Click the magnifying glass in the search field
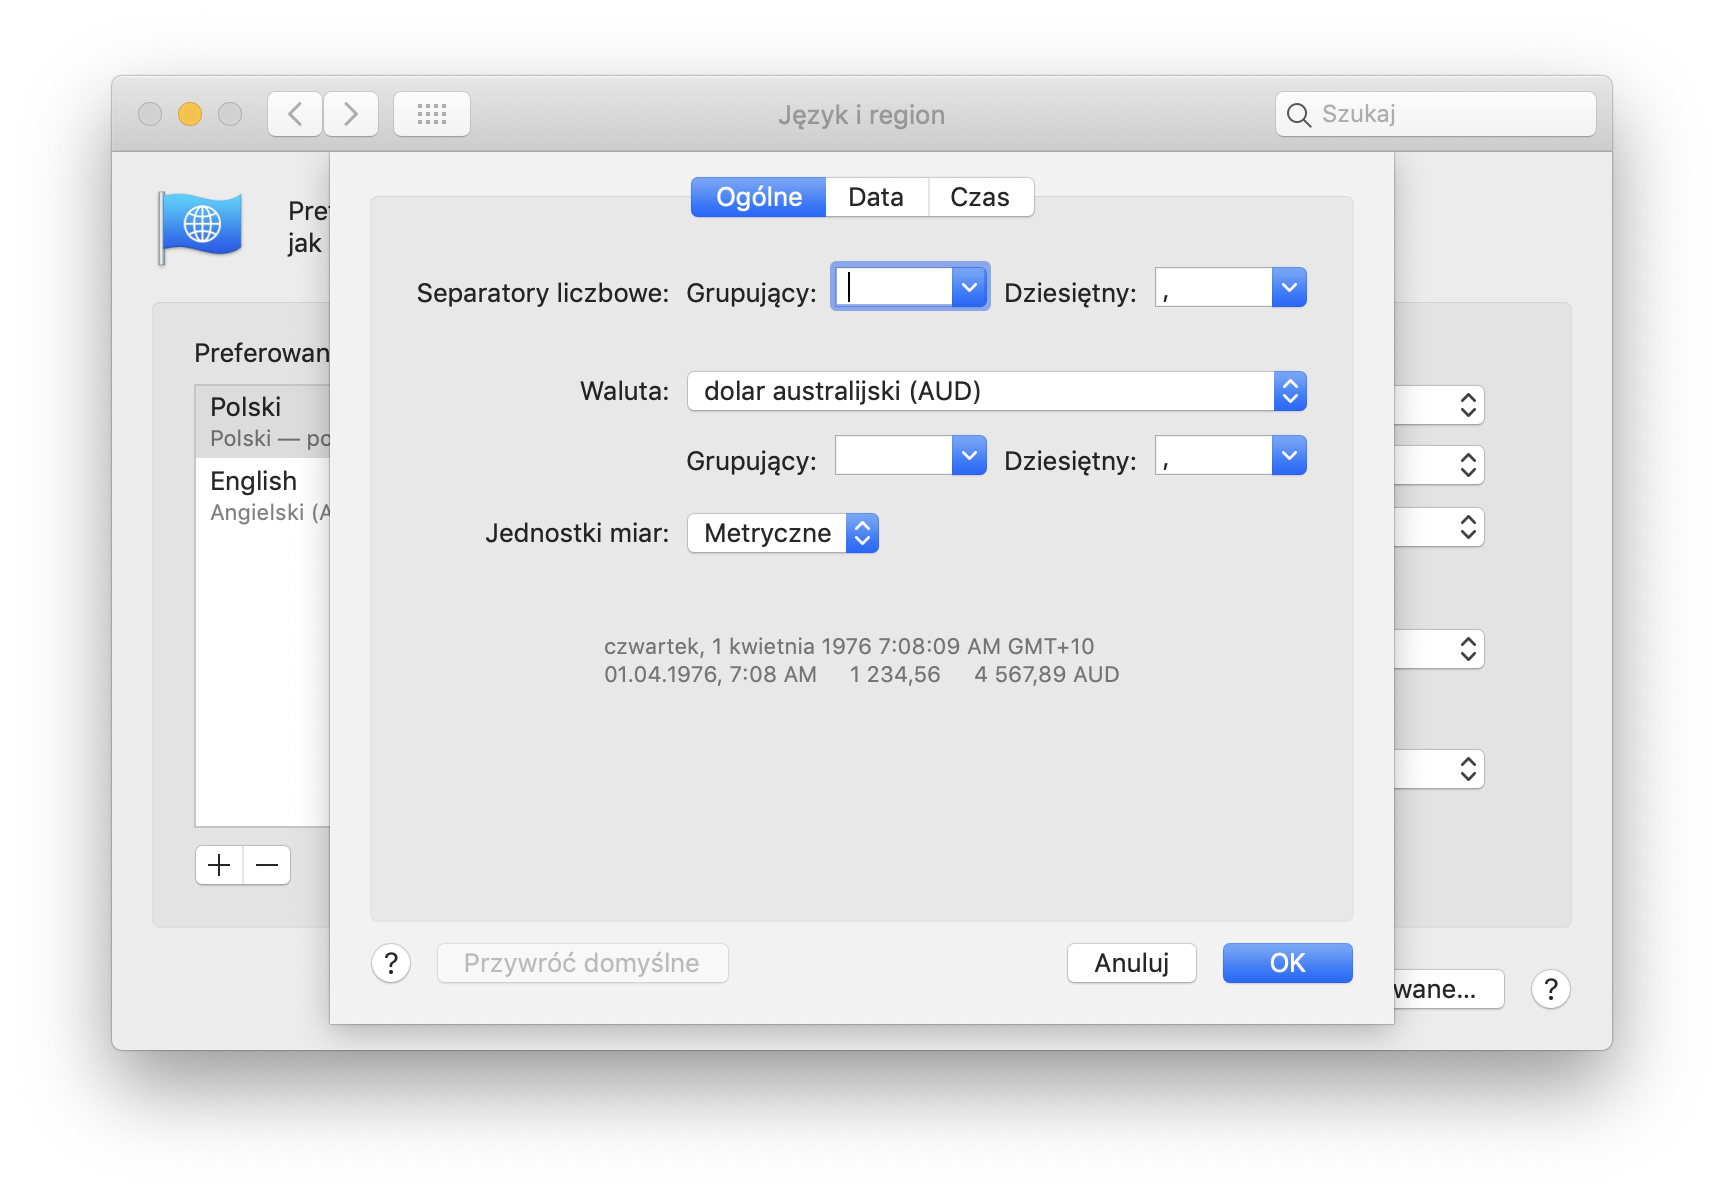The height and width of the screenshot is (1198, 1724). [x=1298, y=114]
